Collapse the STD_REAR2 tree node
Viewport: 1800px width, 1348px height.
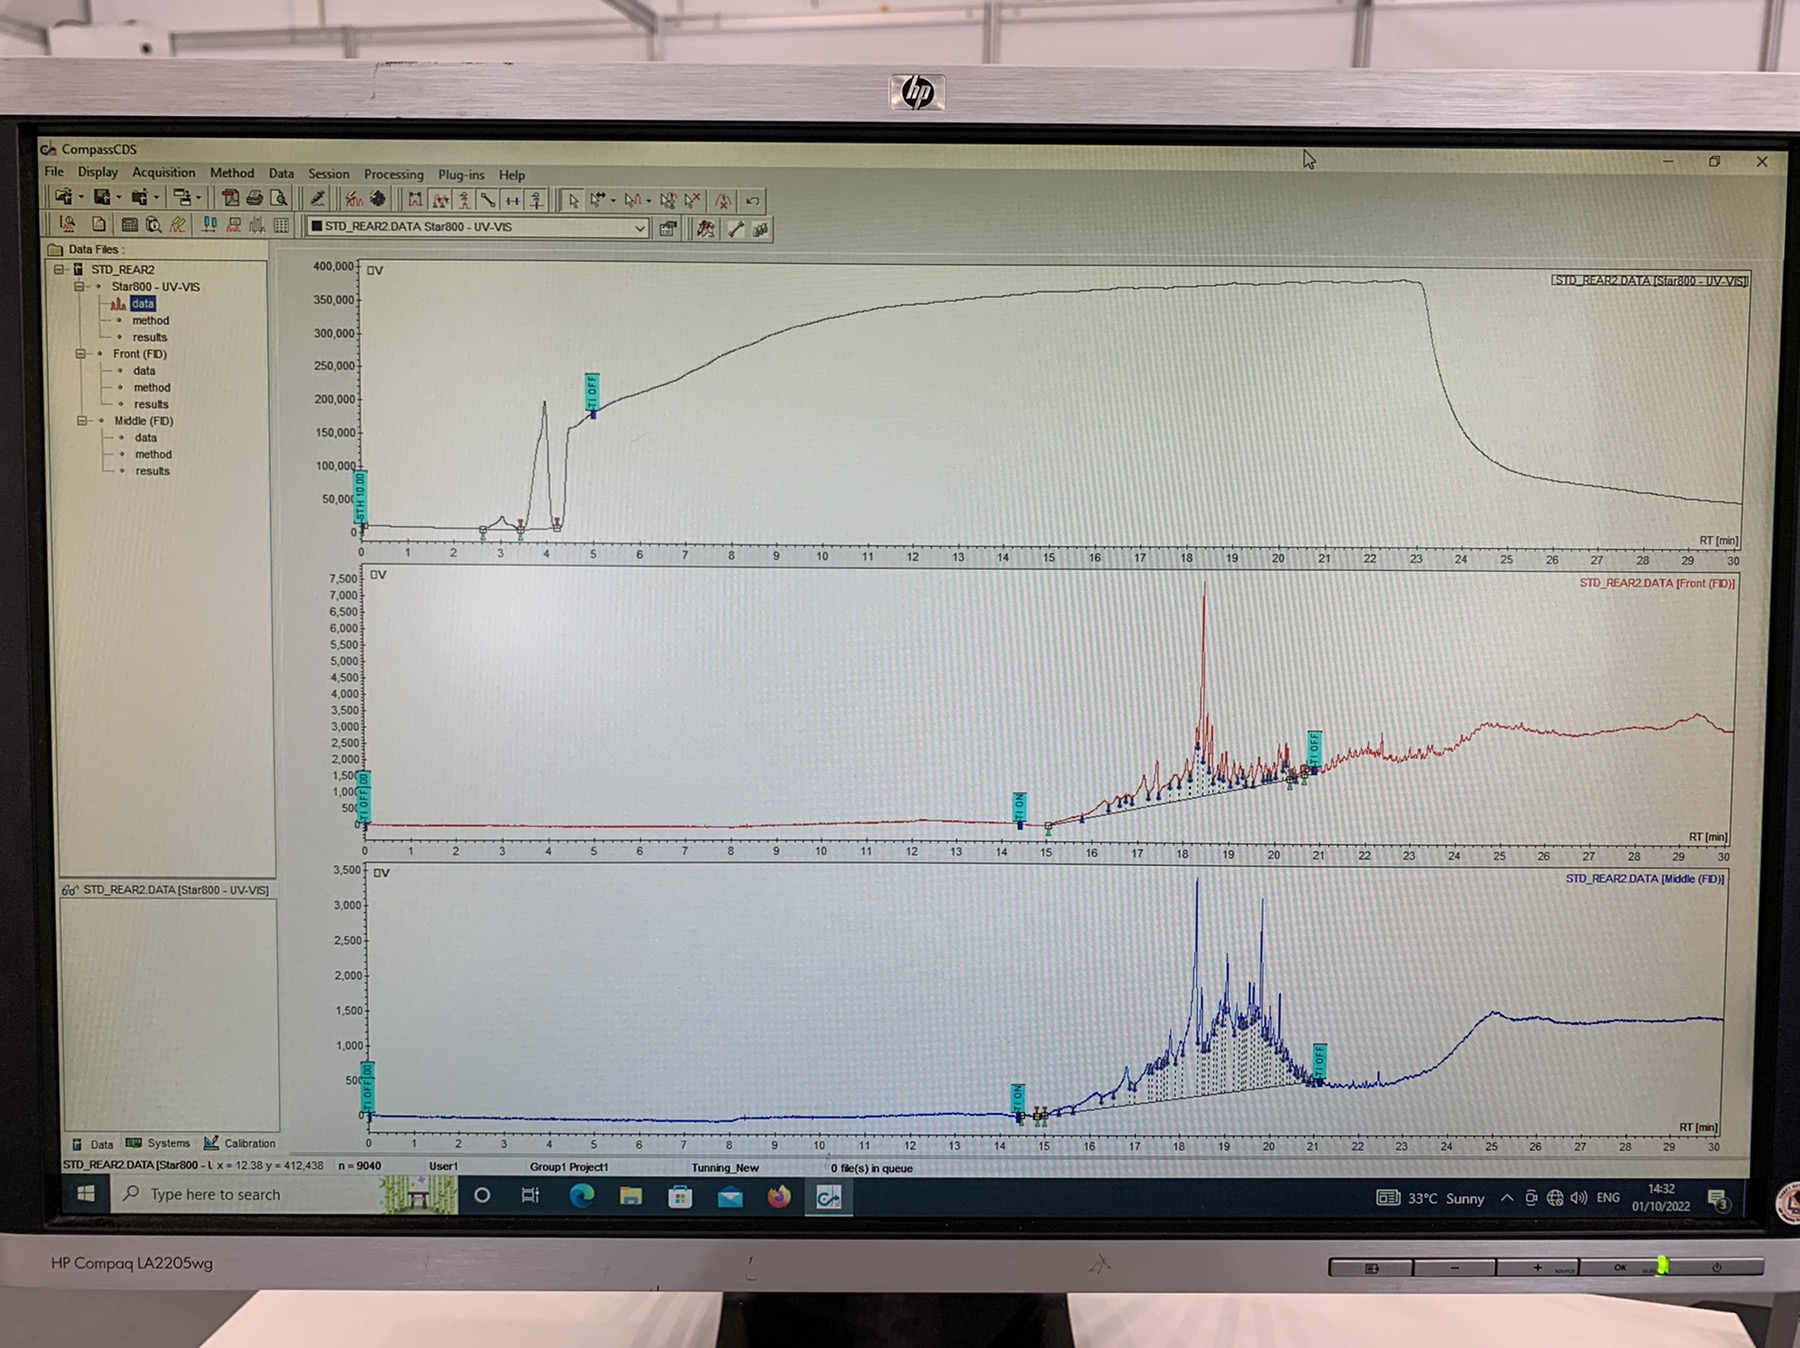(x=60, y=269)
